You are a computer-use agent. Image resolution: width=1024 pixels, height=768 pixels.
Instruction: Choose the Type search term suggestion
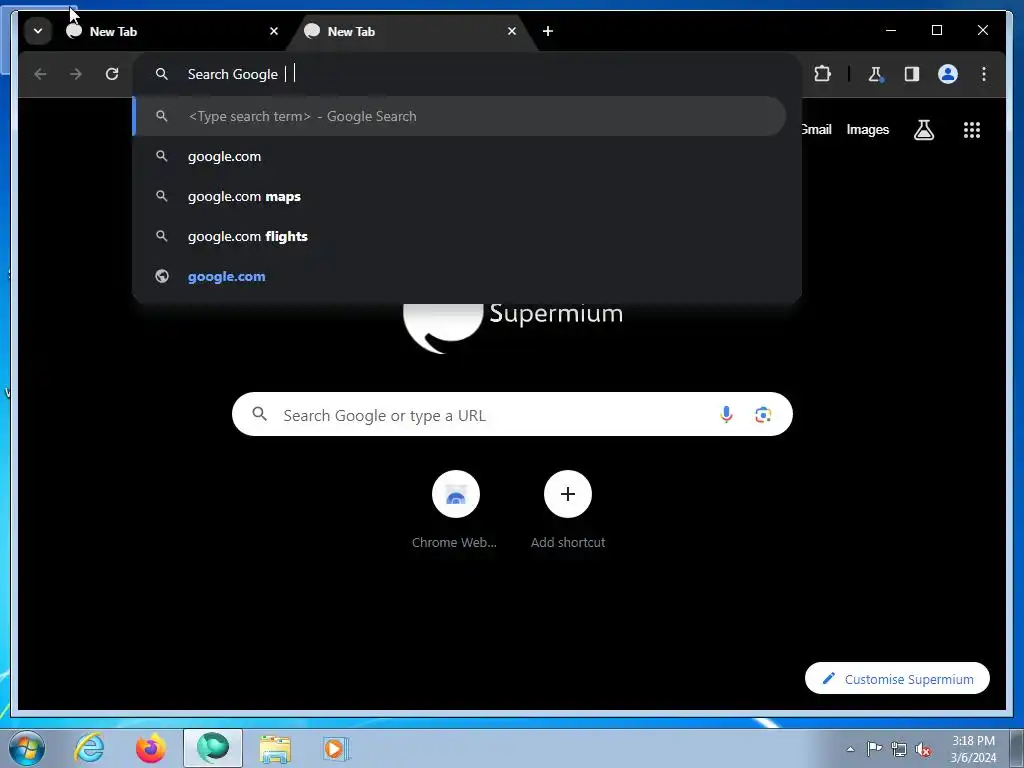click(x=460, y=116)
